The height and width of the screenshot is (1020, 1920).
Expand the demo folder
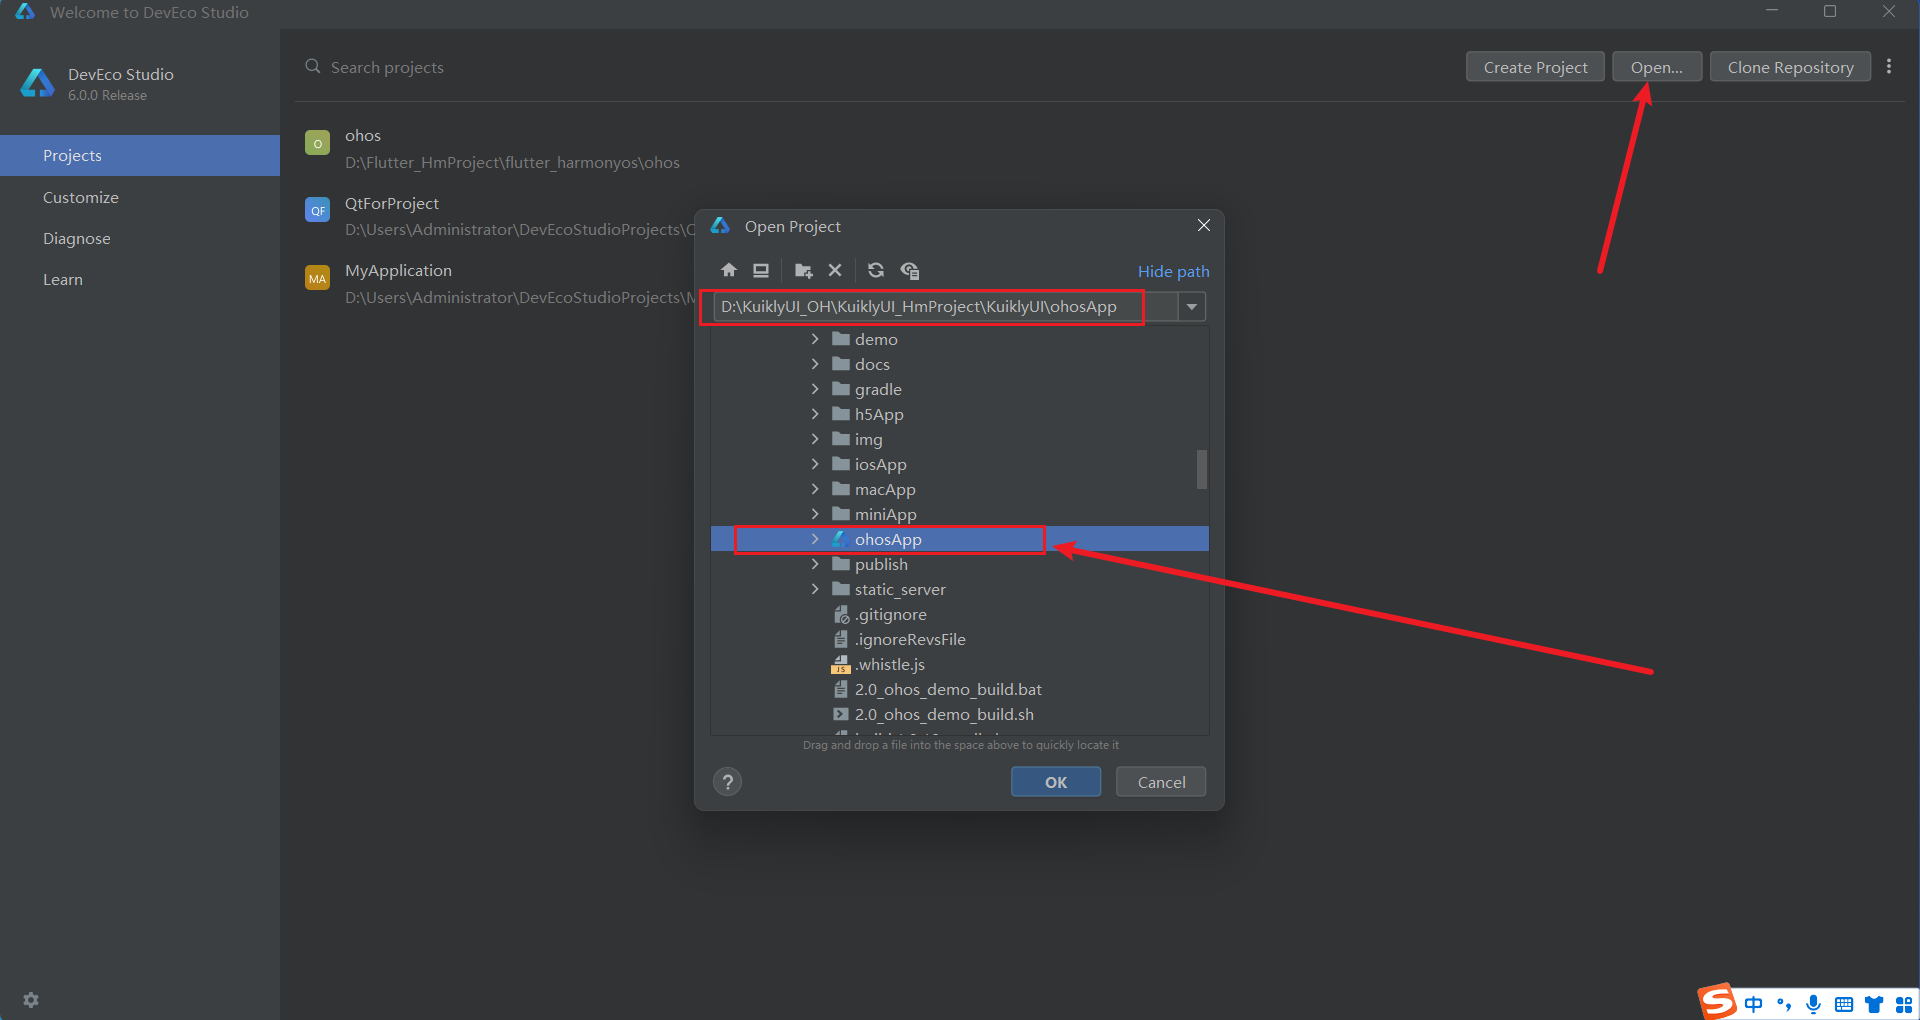(815, 339)
